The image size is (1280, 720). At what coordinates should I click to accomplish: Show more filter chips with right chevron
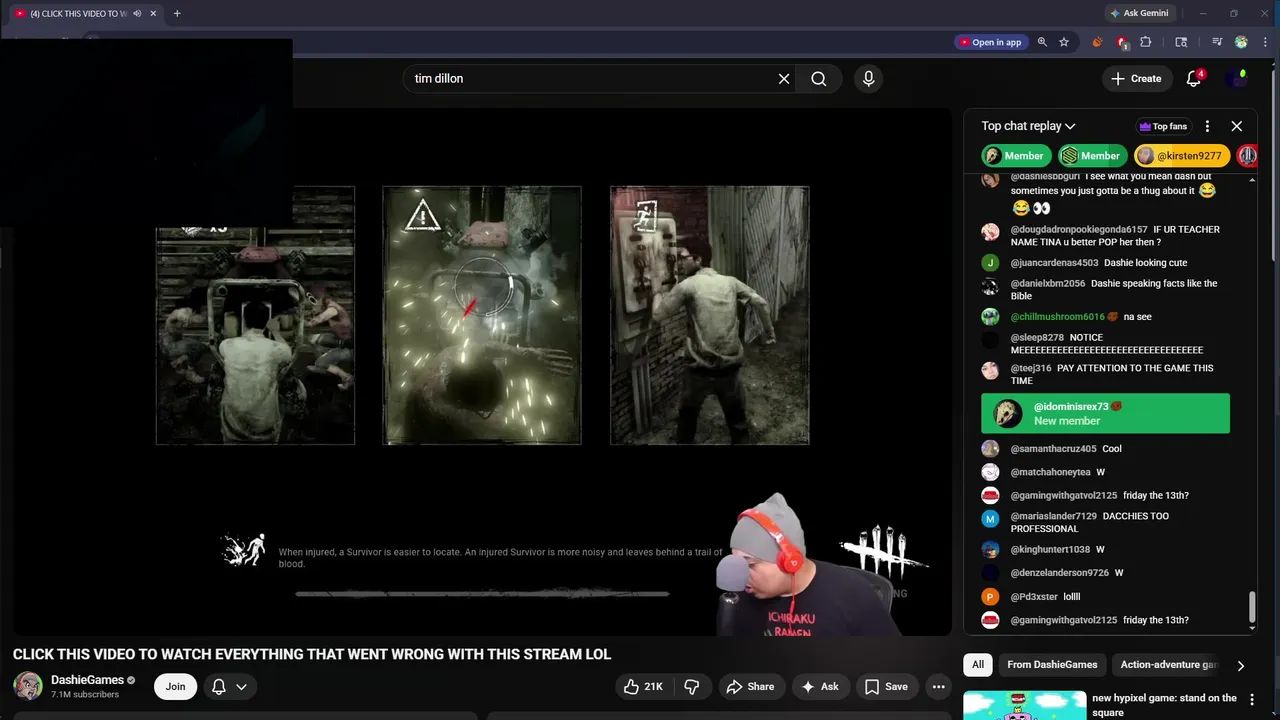pos(1240,665)
